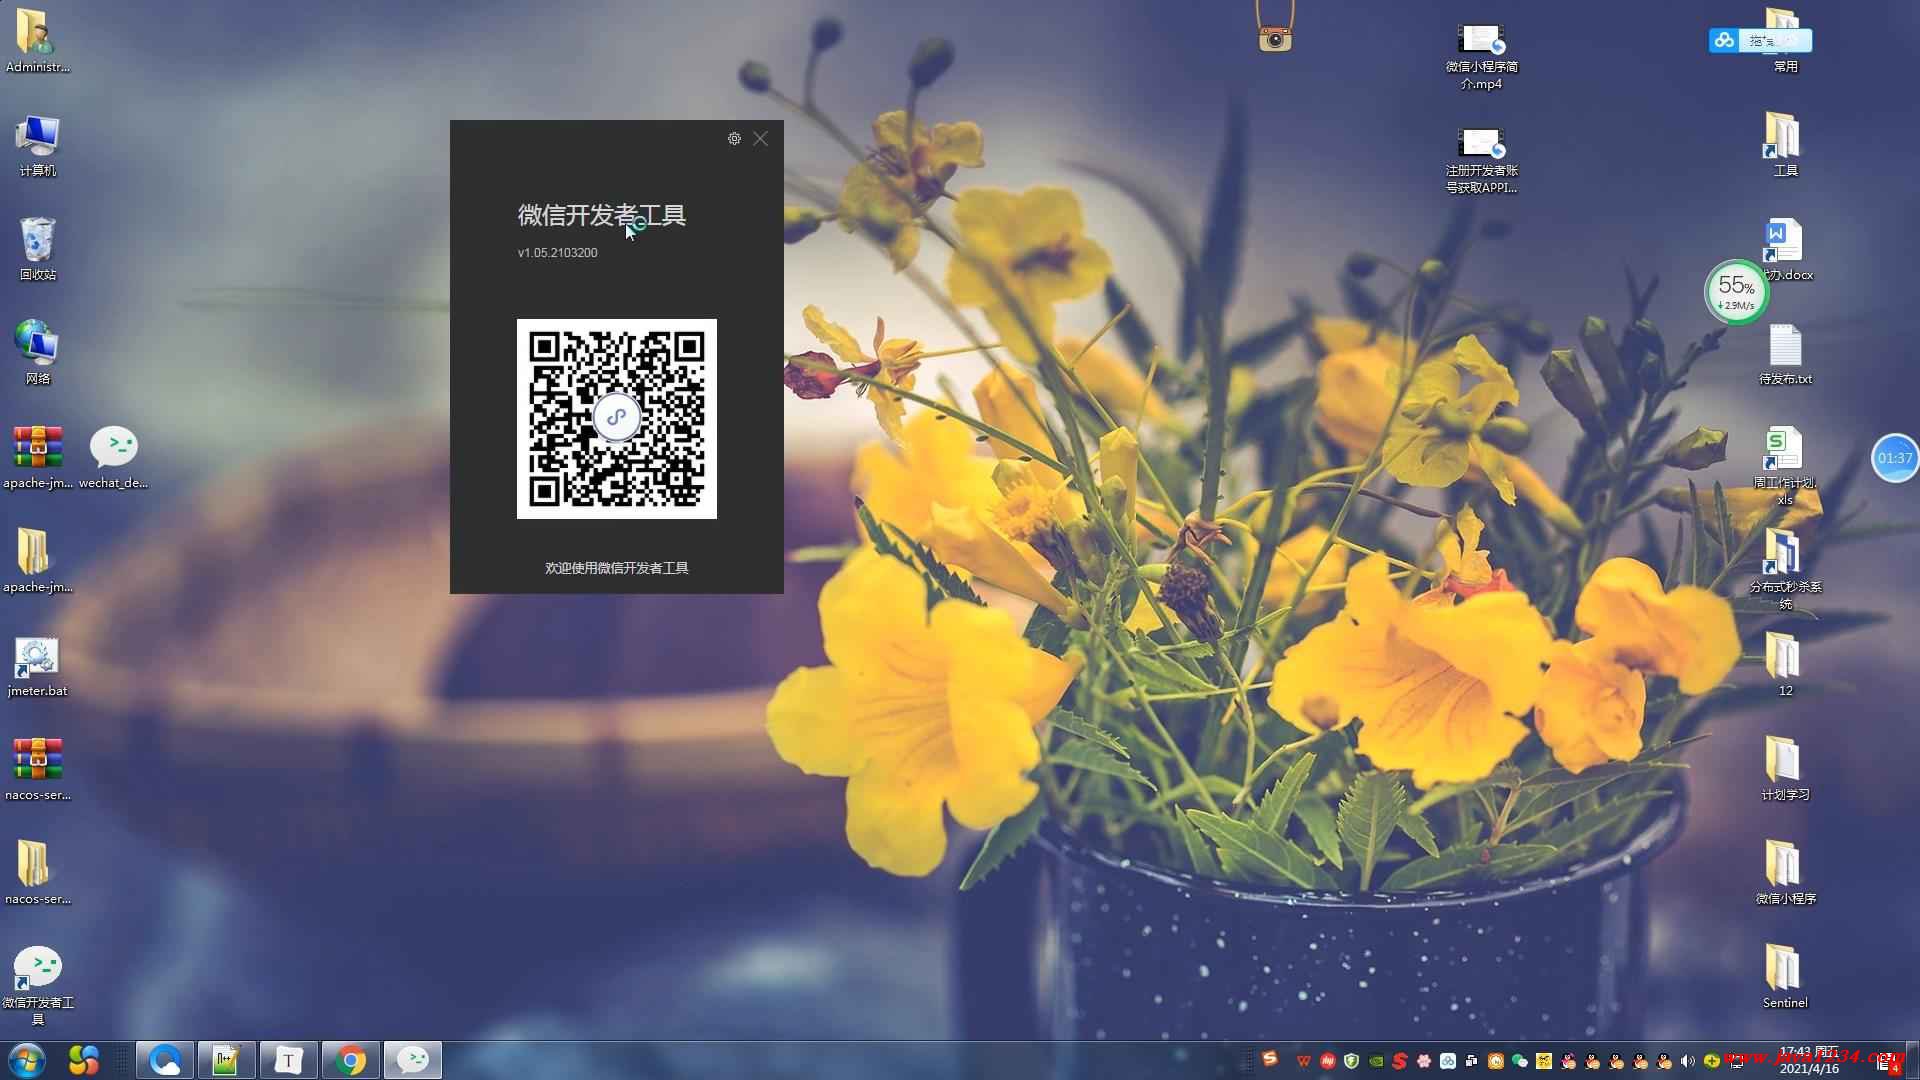Select the wechat_de... installer desktop icon

point(114,457)
